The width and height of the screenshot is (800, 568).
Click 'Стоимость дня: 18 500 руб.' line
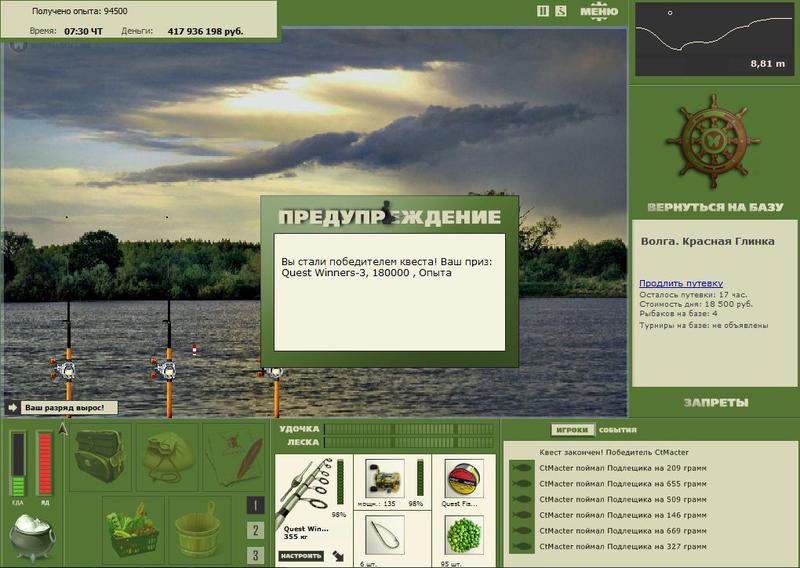click(696, 304)
